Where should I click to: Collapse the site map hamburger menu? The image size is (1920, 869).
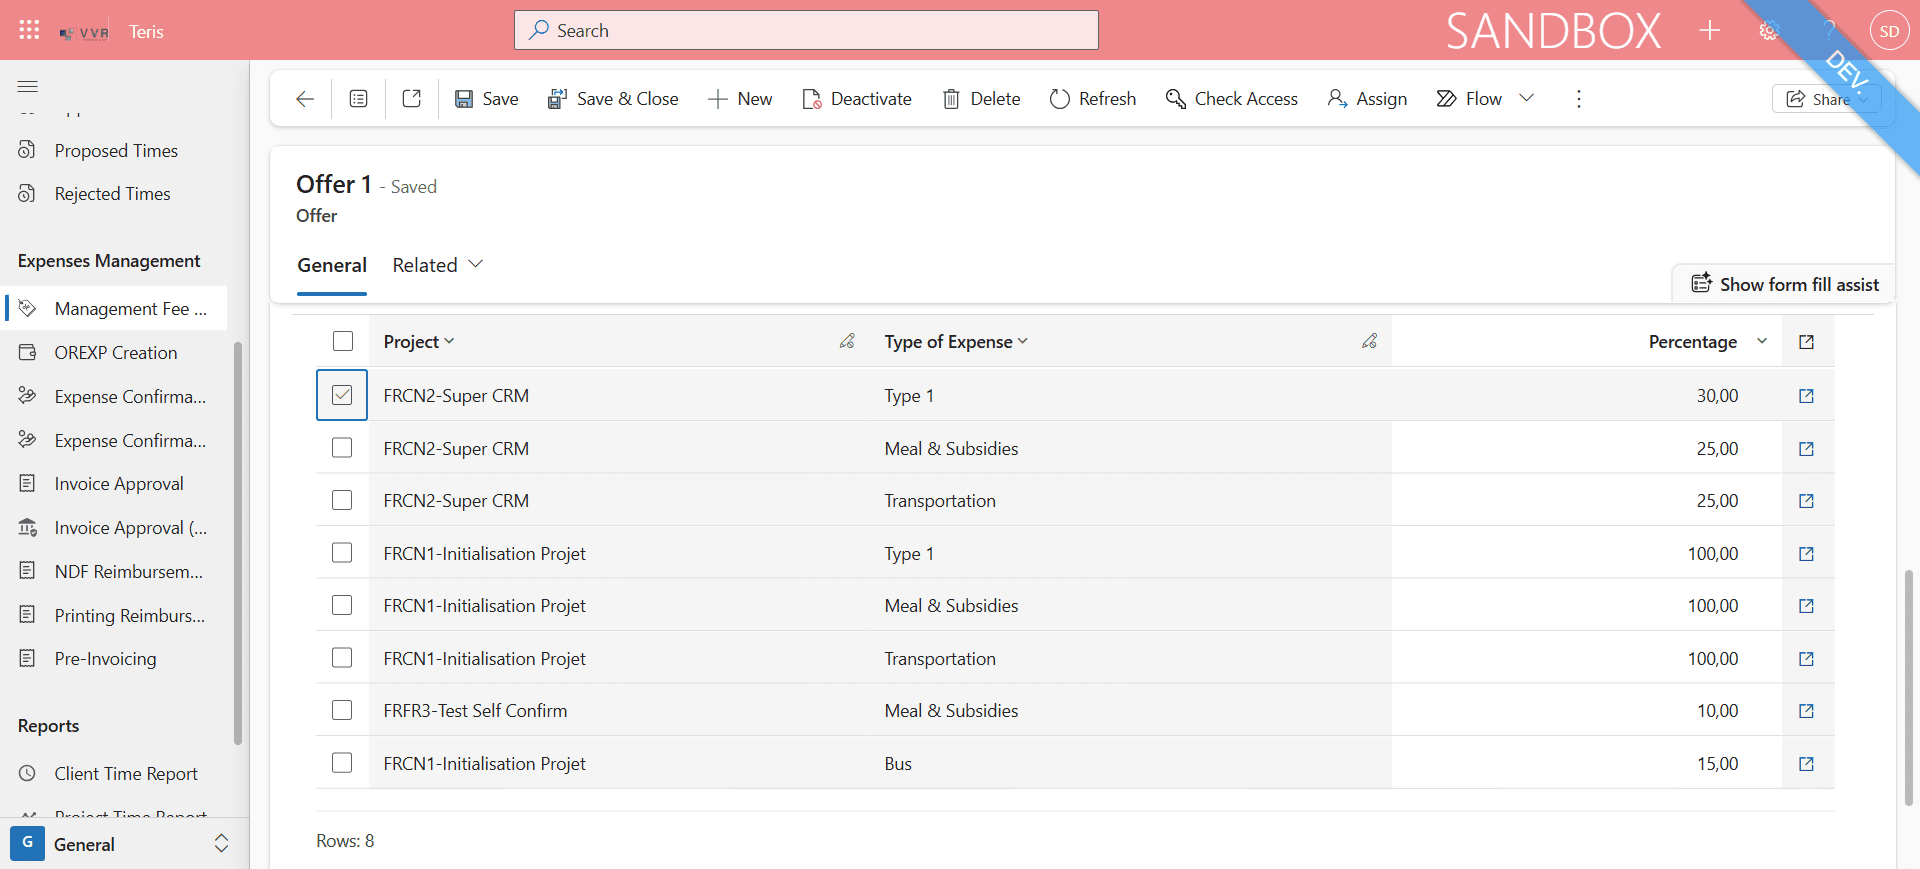pyautogui.click(x=28, y=87)
